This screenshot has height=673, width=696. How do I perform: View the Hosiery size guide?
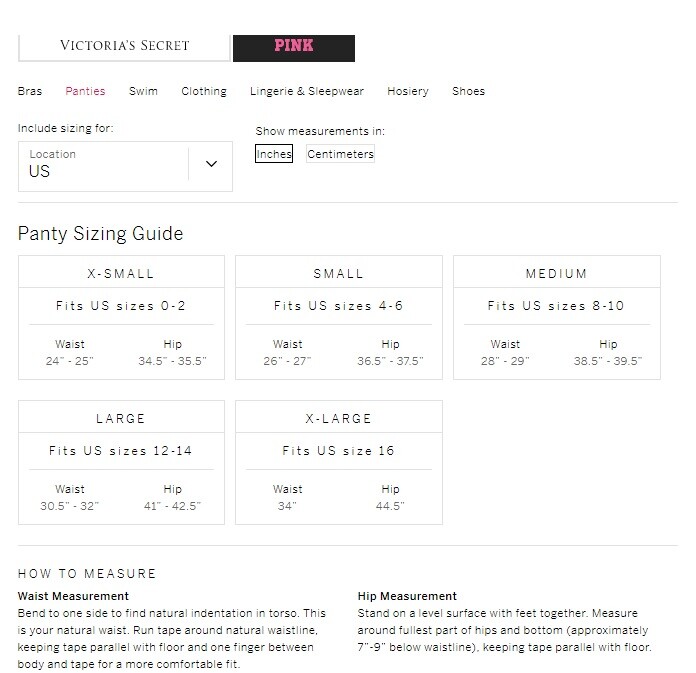407,91
